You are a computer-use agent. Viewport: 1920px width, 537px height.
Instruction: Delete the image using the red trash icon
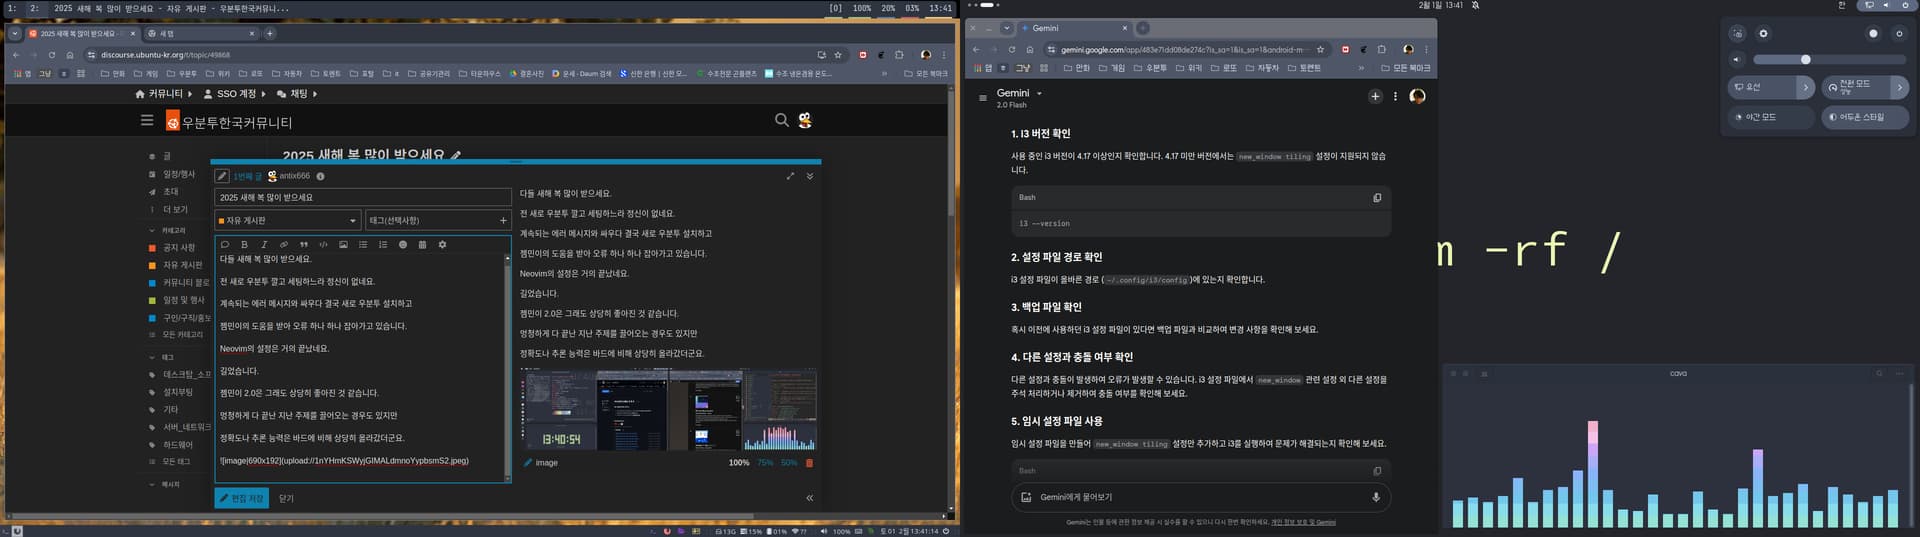tap(809, 463)
